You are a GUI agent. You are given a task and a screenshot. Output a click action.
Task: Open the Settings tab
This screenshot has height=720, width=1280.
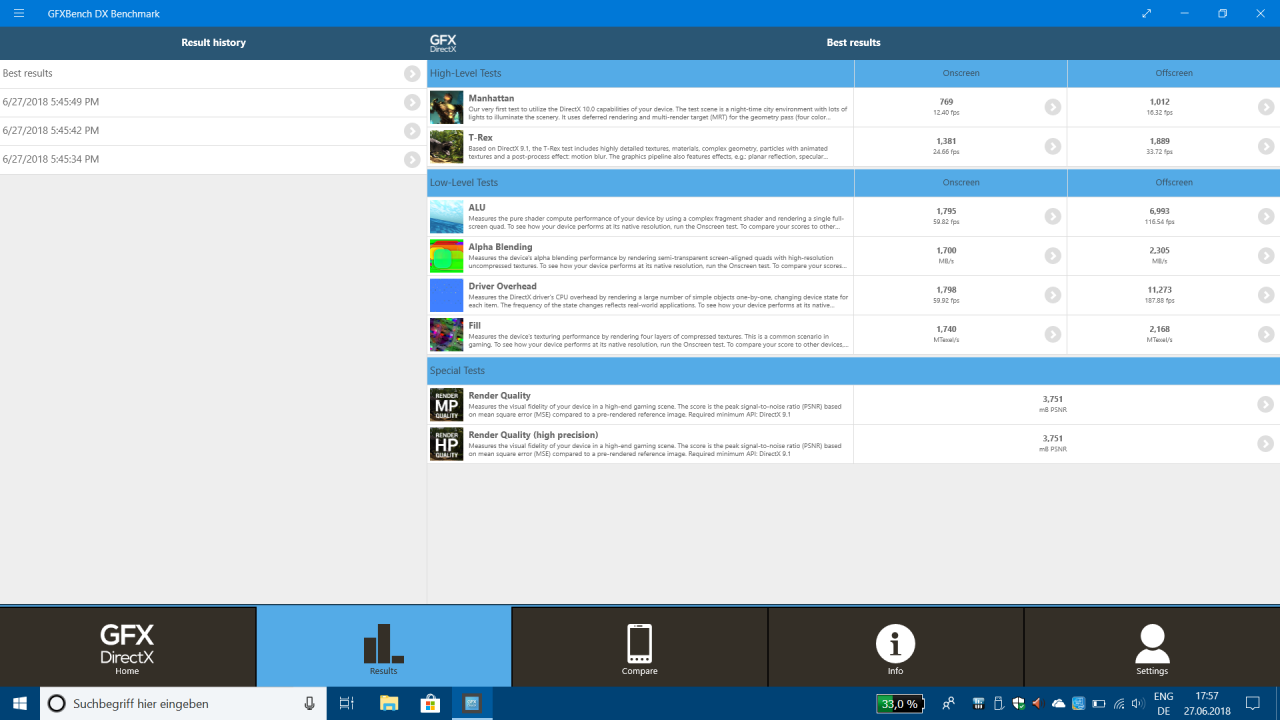[1152, 646]
